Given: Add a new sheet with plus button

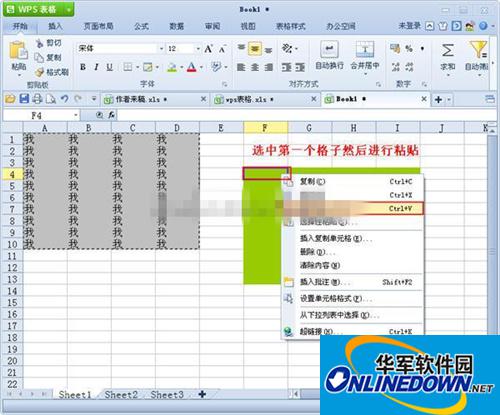Looking at the screenshot, I should (x=202, y=394).
